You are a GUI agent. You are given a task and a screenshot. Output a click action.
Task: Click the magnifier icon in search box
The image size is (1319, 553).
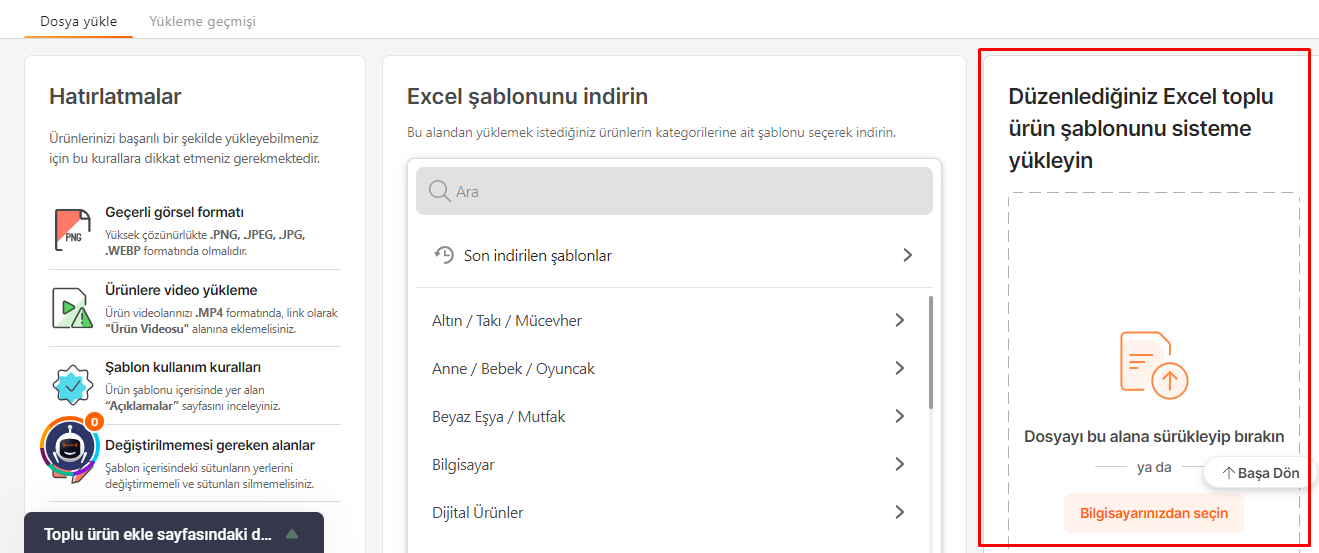[439, 191]
